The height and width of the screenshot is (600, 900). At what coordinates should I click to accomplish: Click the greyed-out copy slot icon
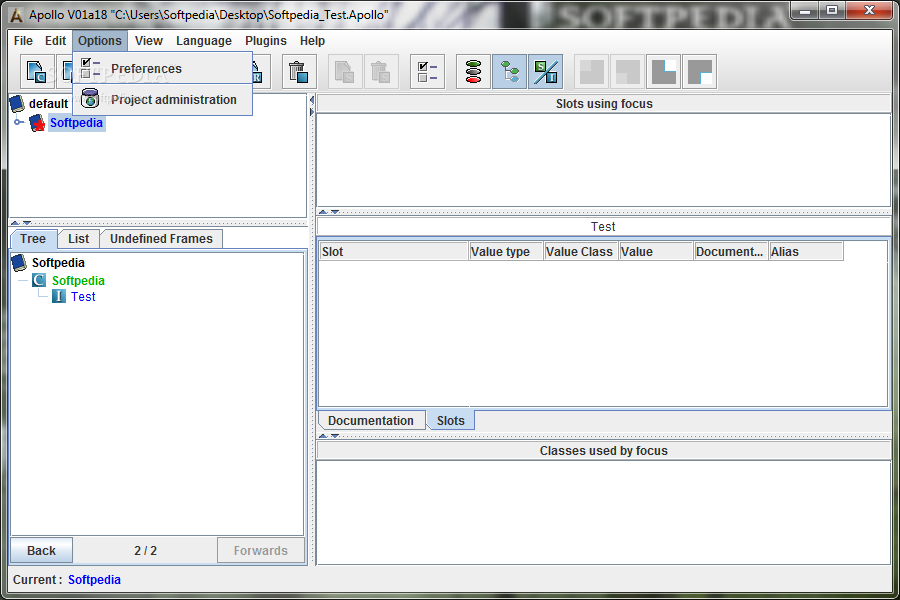(x=345, y=72)
